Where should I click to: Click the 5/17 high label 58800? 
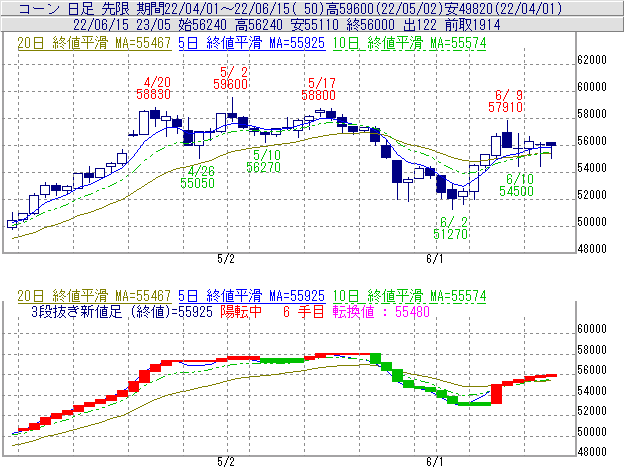[x=318, y=95]
